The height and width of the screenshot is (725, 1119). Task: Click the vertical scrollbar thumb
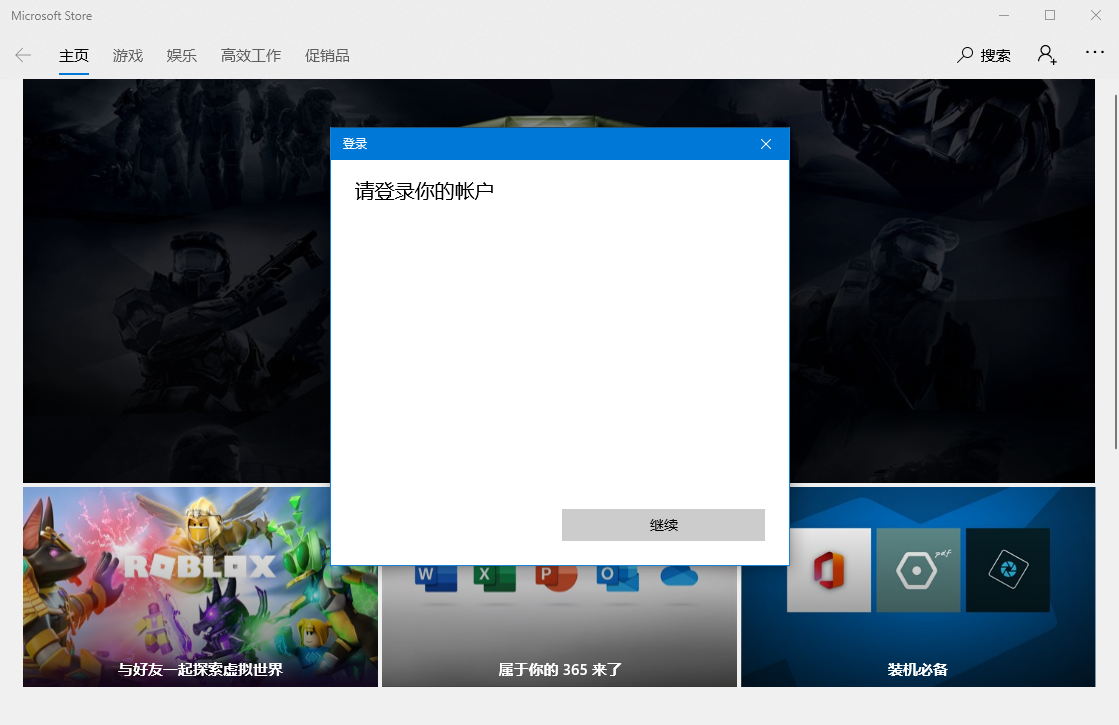1115,271
